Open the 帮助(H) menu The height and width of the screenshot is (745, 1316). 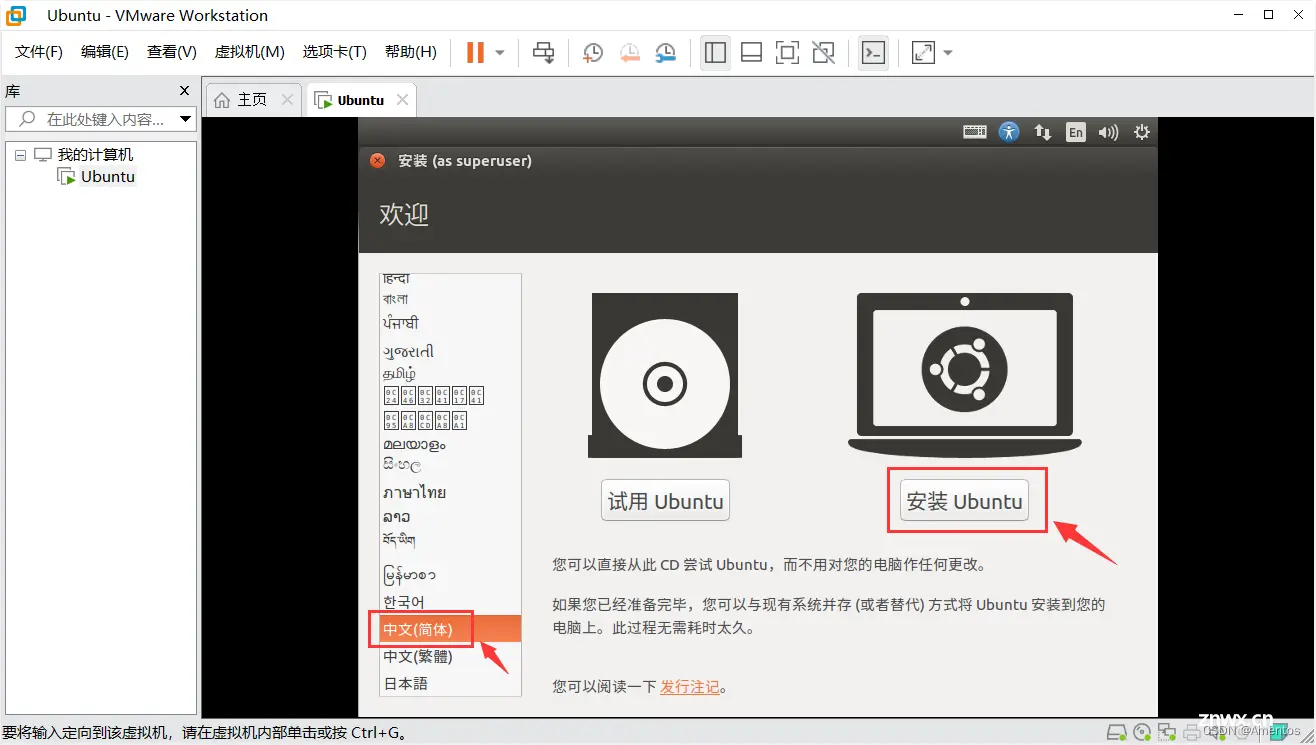[410, 52]
